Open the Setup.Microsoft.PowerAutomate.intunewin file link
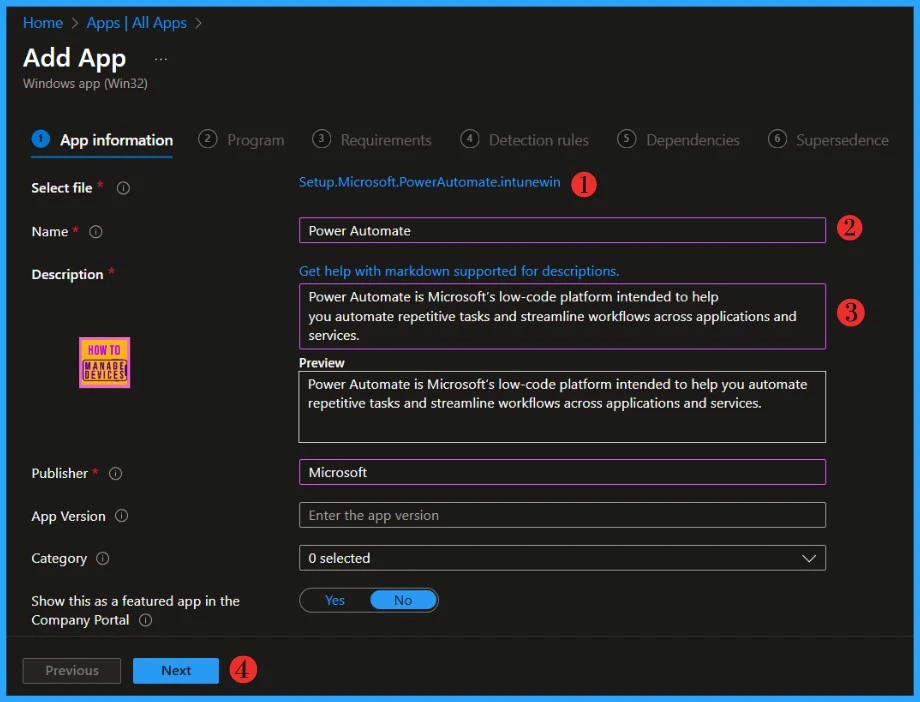 (x=429, y=182)
